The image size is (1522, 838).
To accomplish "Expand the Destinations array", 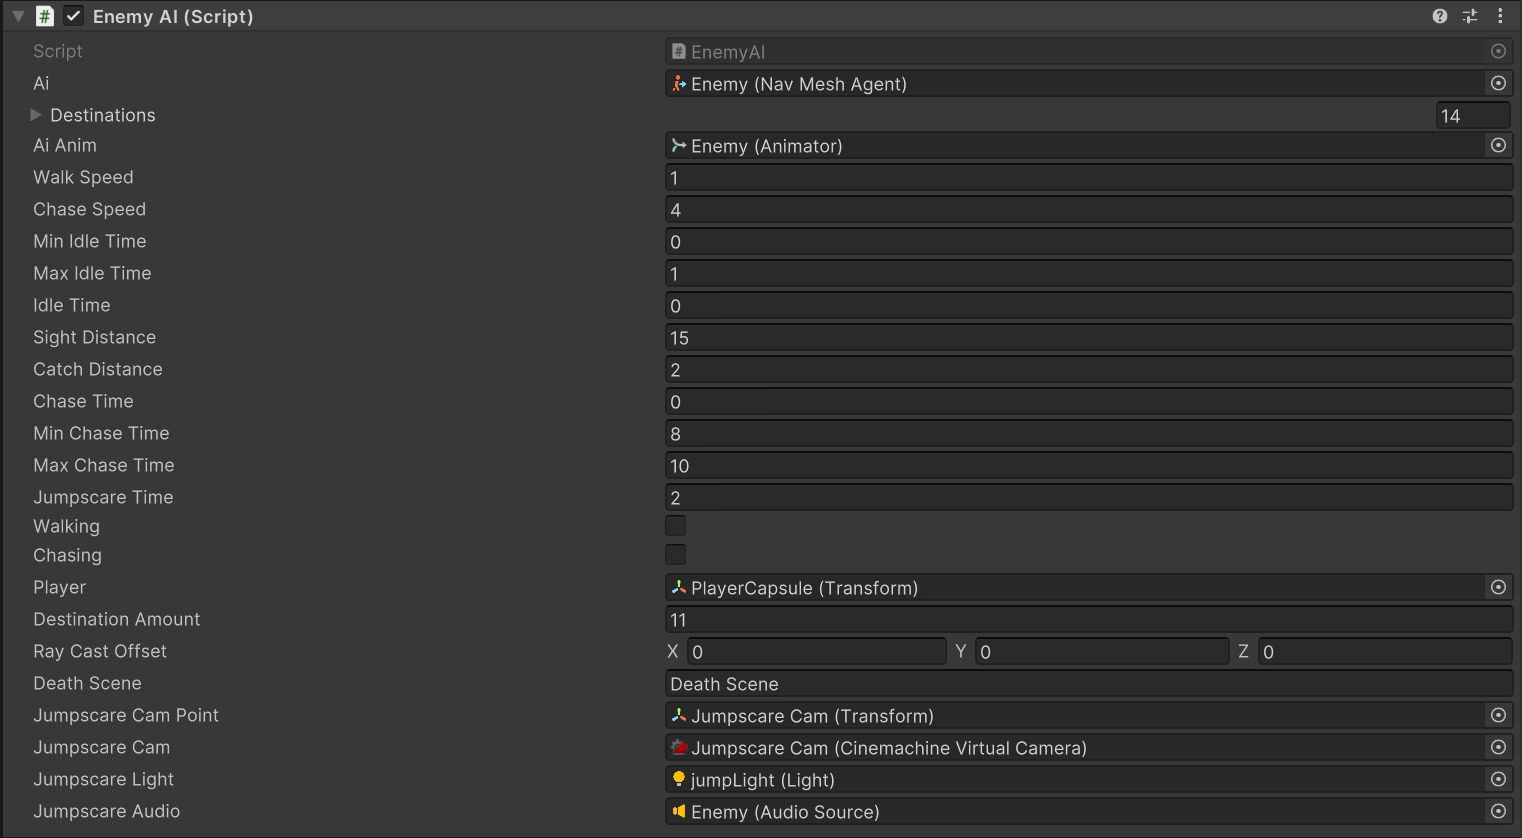I will pyautogui.click(x=36, y=115).
